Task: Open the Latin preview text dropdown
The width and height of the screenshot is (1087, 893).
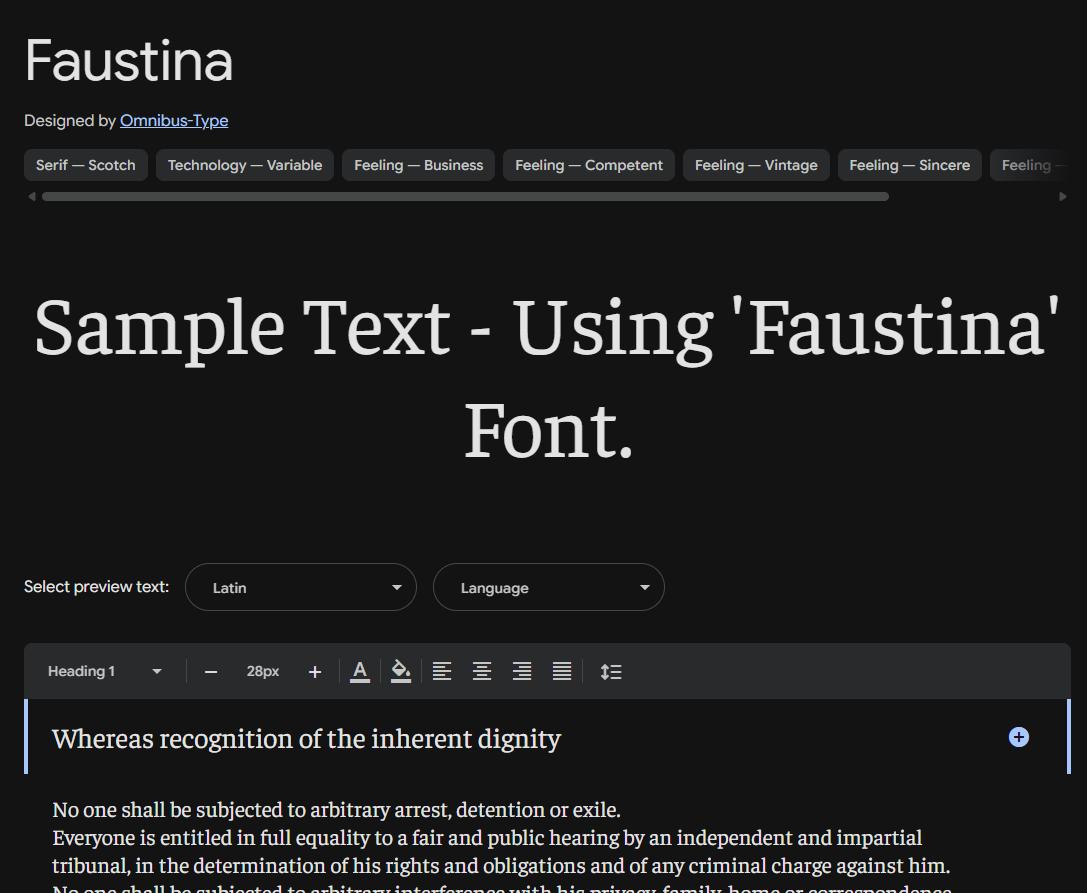Action: tap(301, 587)
